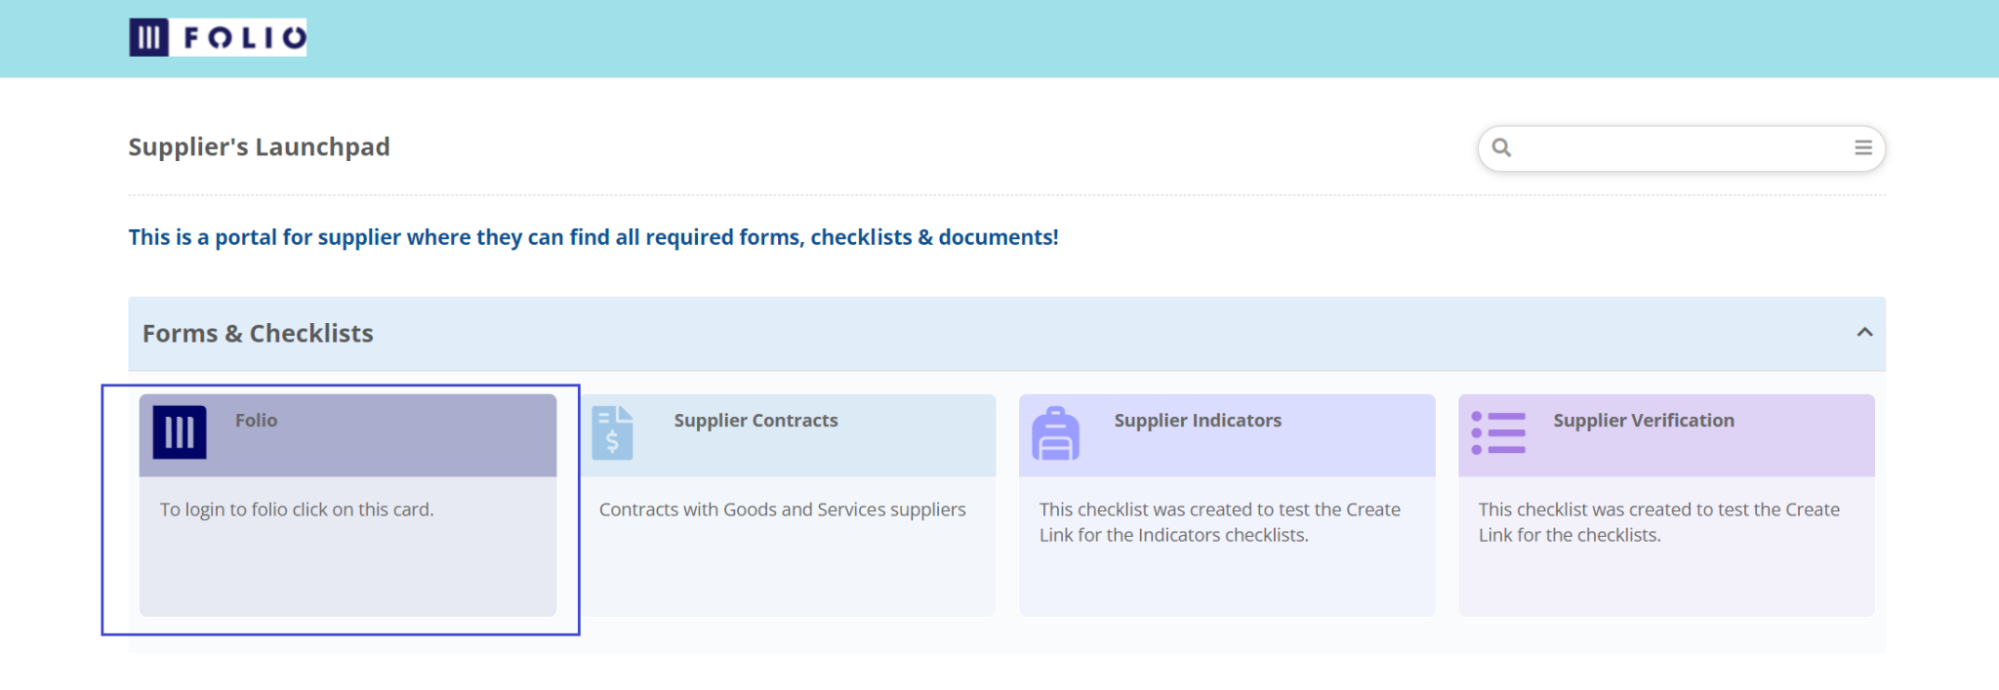Open the Folio card title
Screen dimensions: 1999x690
256,421
